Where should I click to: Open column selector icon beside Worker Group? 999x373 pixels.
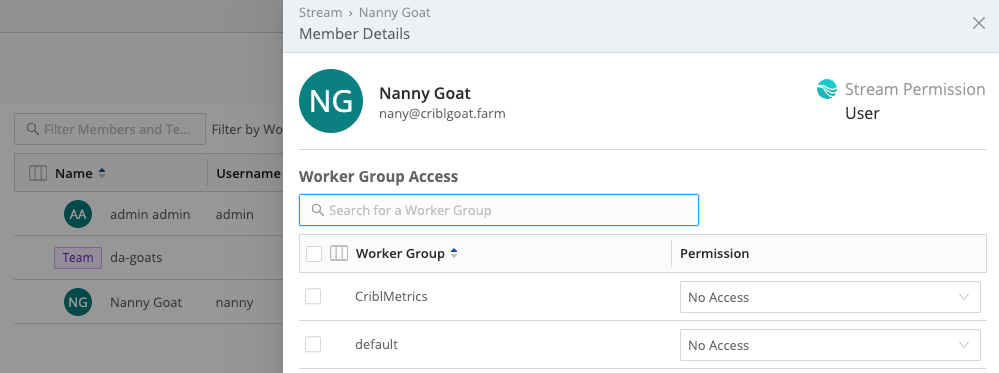(x=339, y=254)
